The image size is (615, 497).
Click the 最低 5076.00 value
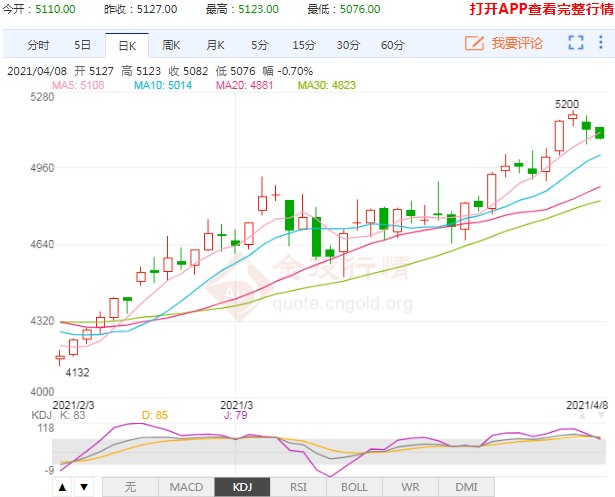click(360, 9)
